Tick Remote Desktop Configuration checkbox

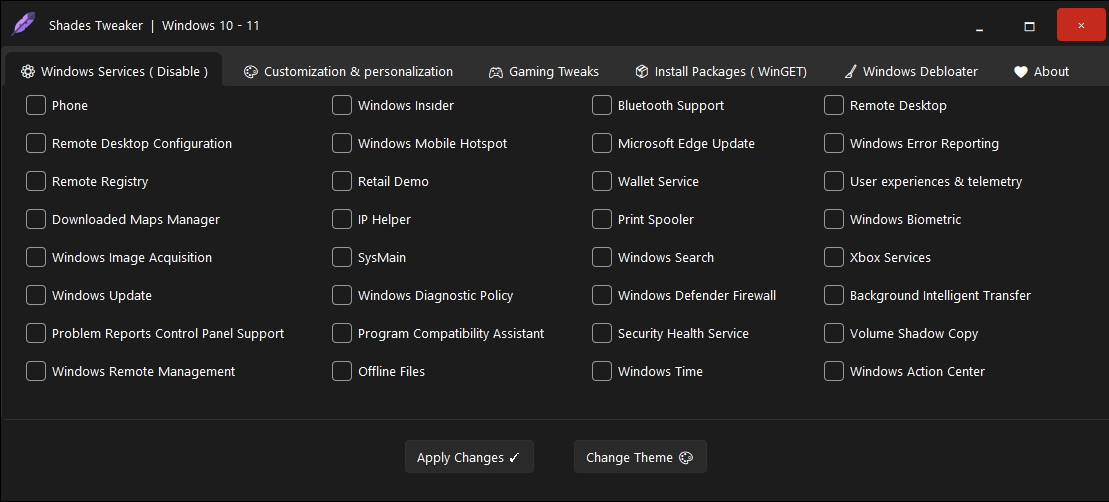pos(36,143)
